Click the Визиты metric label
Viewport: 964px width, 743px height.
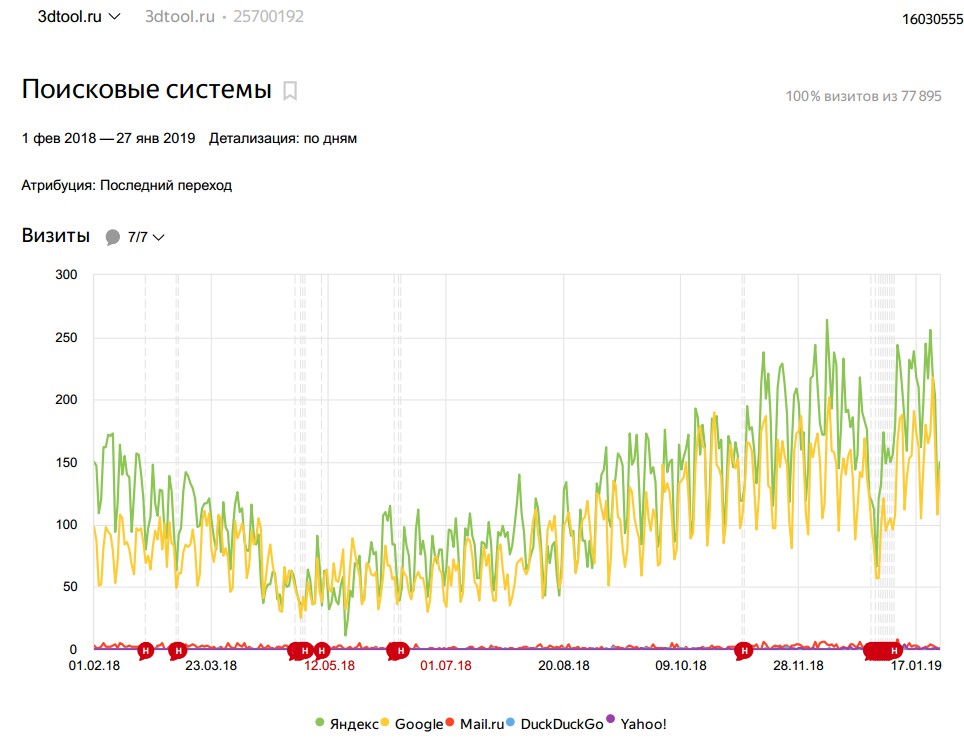tap(56, 235)
